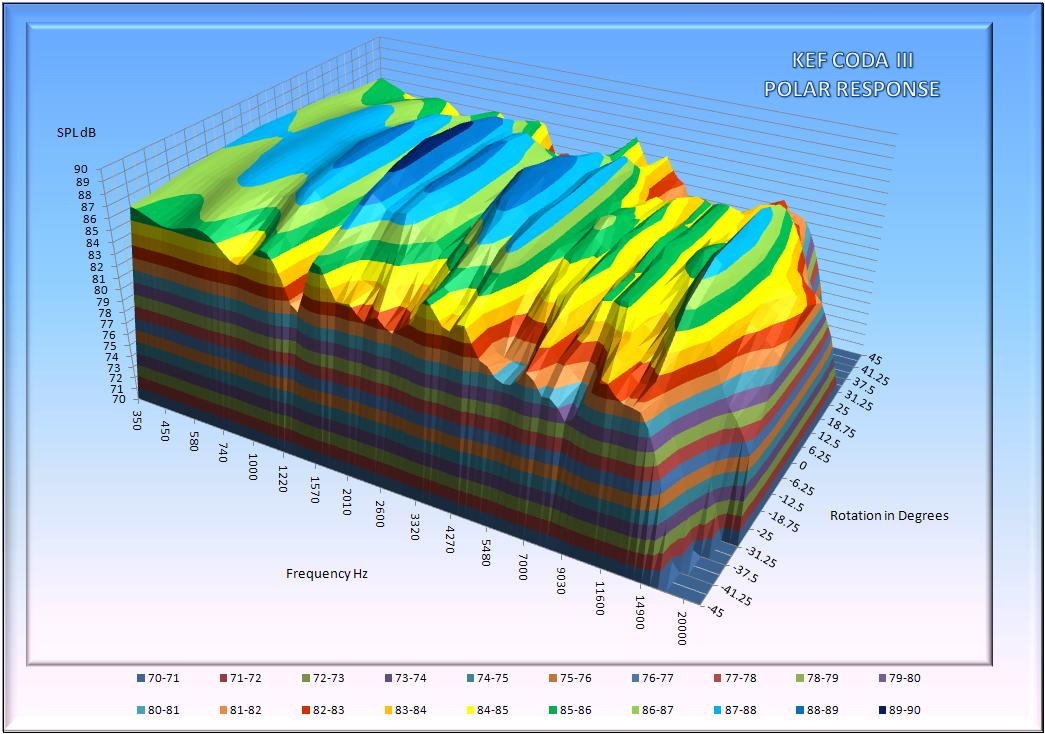Click the 1000 frequency axis label
The width and height of the screenshot is (1045, 734).
(253, 467)
